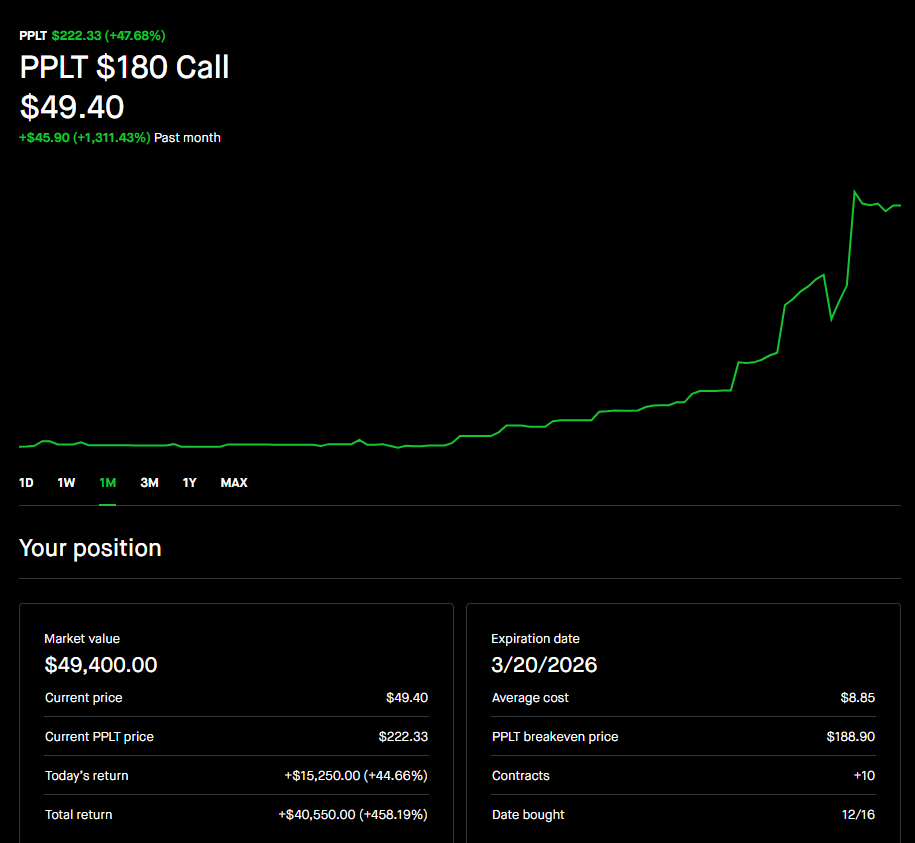Click the Total return label
Screen dimensions: 915x843
[78, 815]
